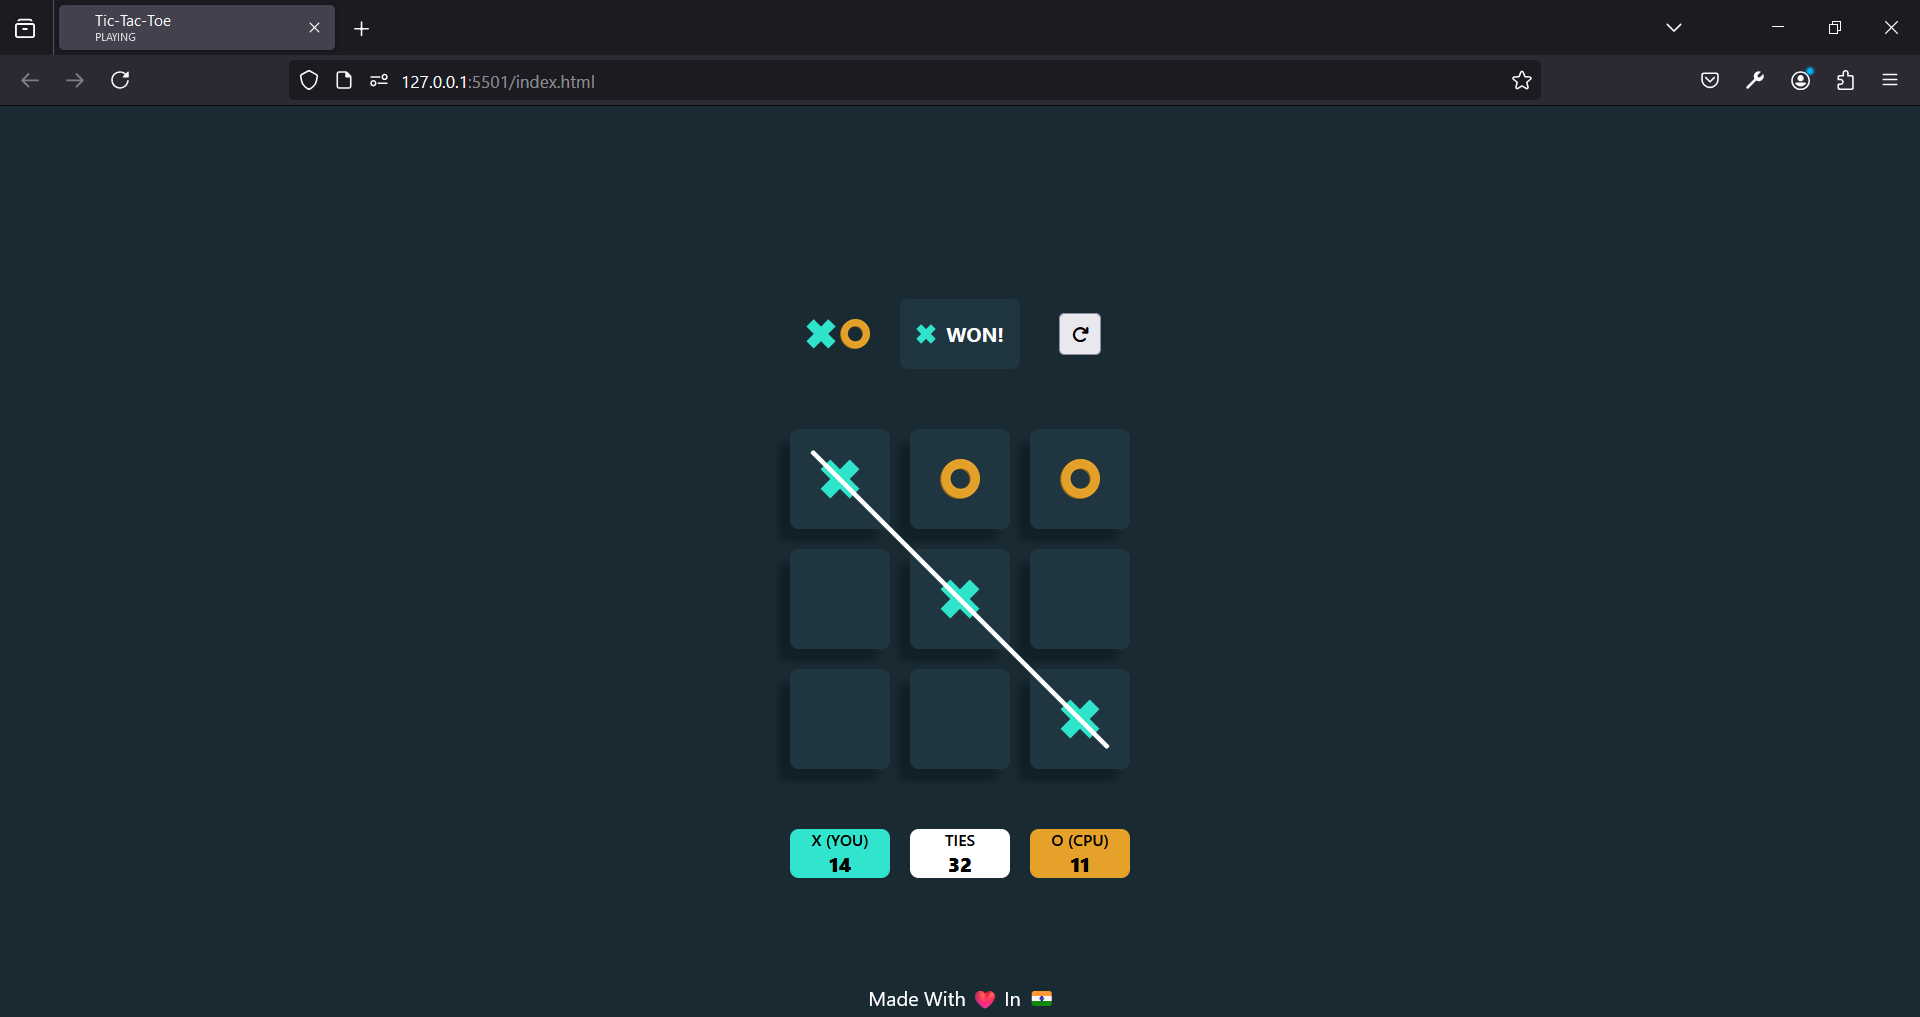Select the empty bottom-left cell
Image resolution: width=1920 pixels, height=1017 pixels.
pyautogui.click(x=840, y=719)
